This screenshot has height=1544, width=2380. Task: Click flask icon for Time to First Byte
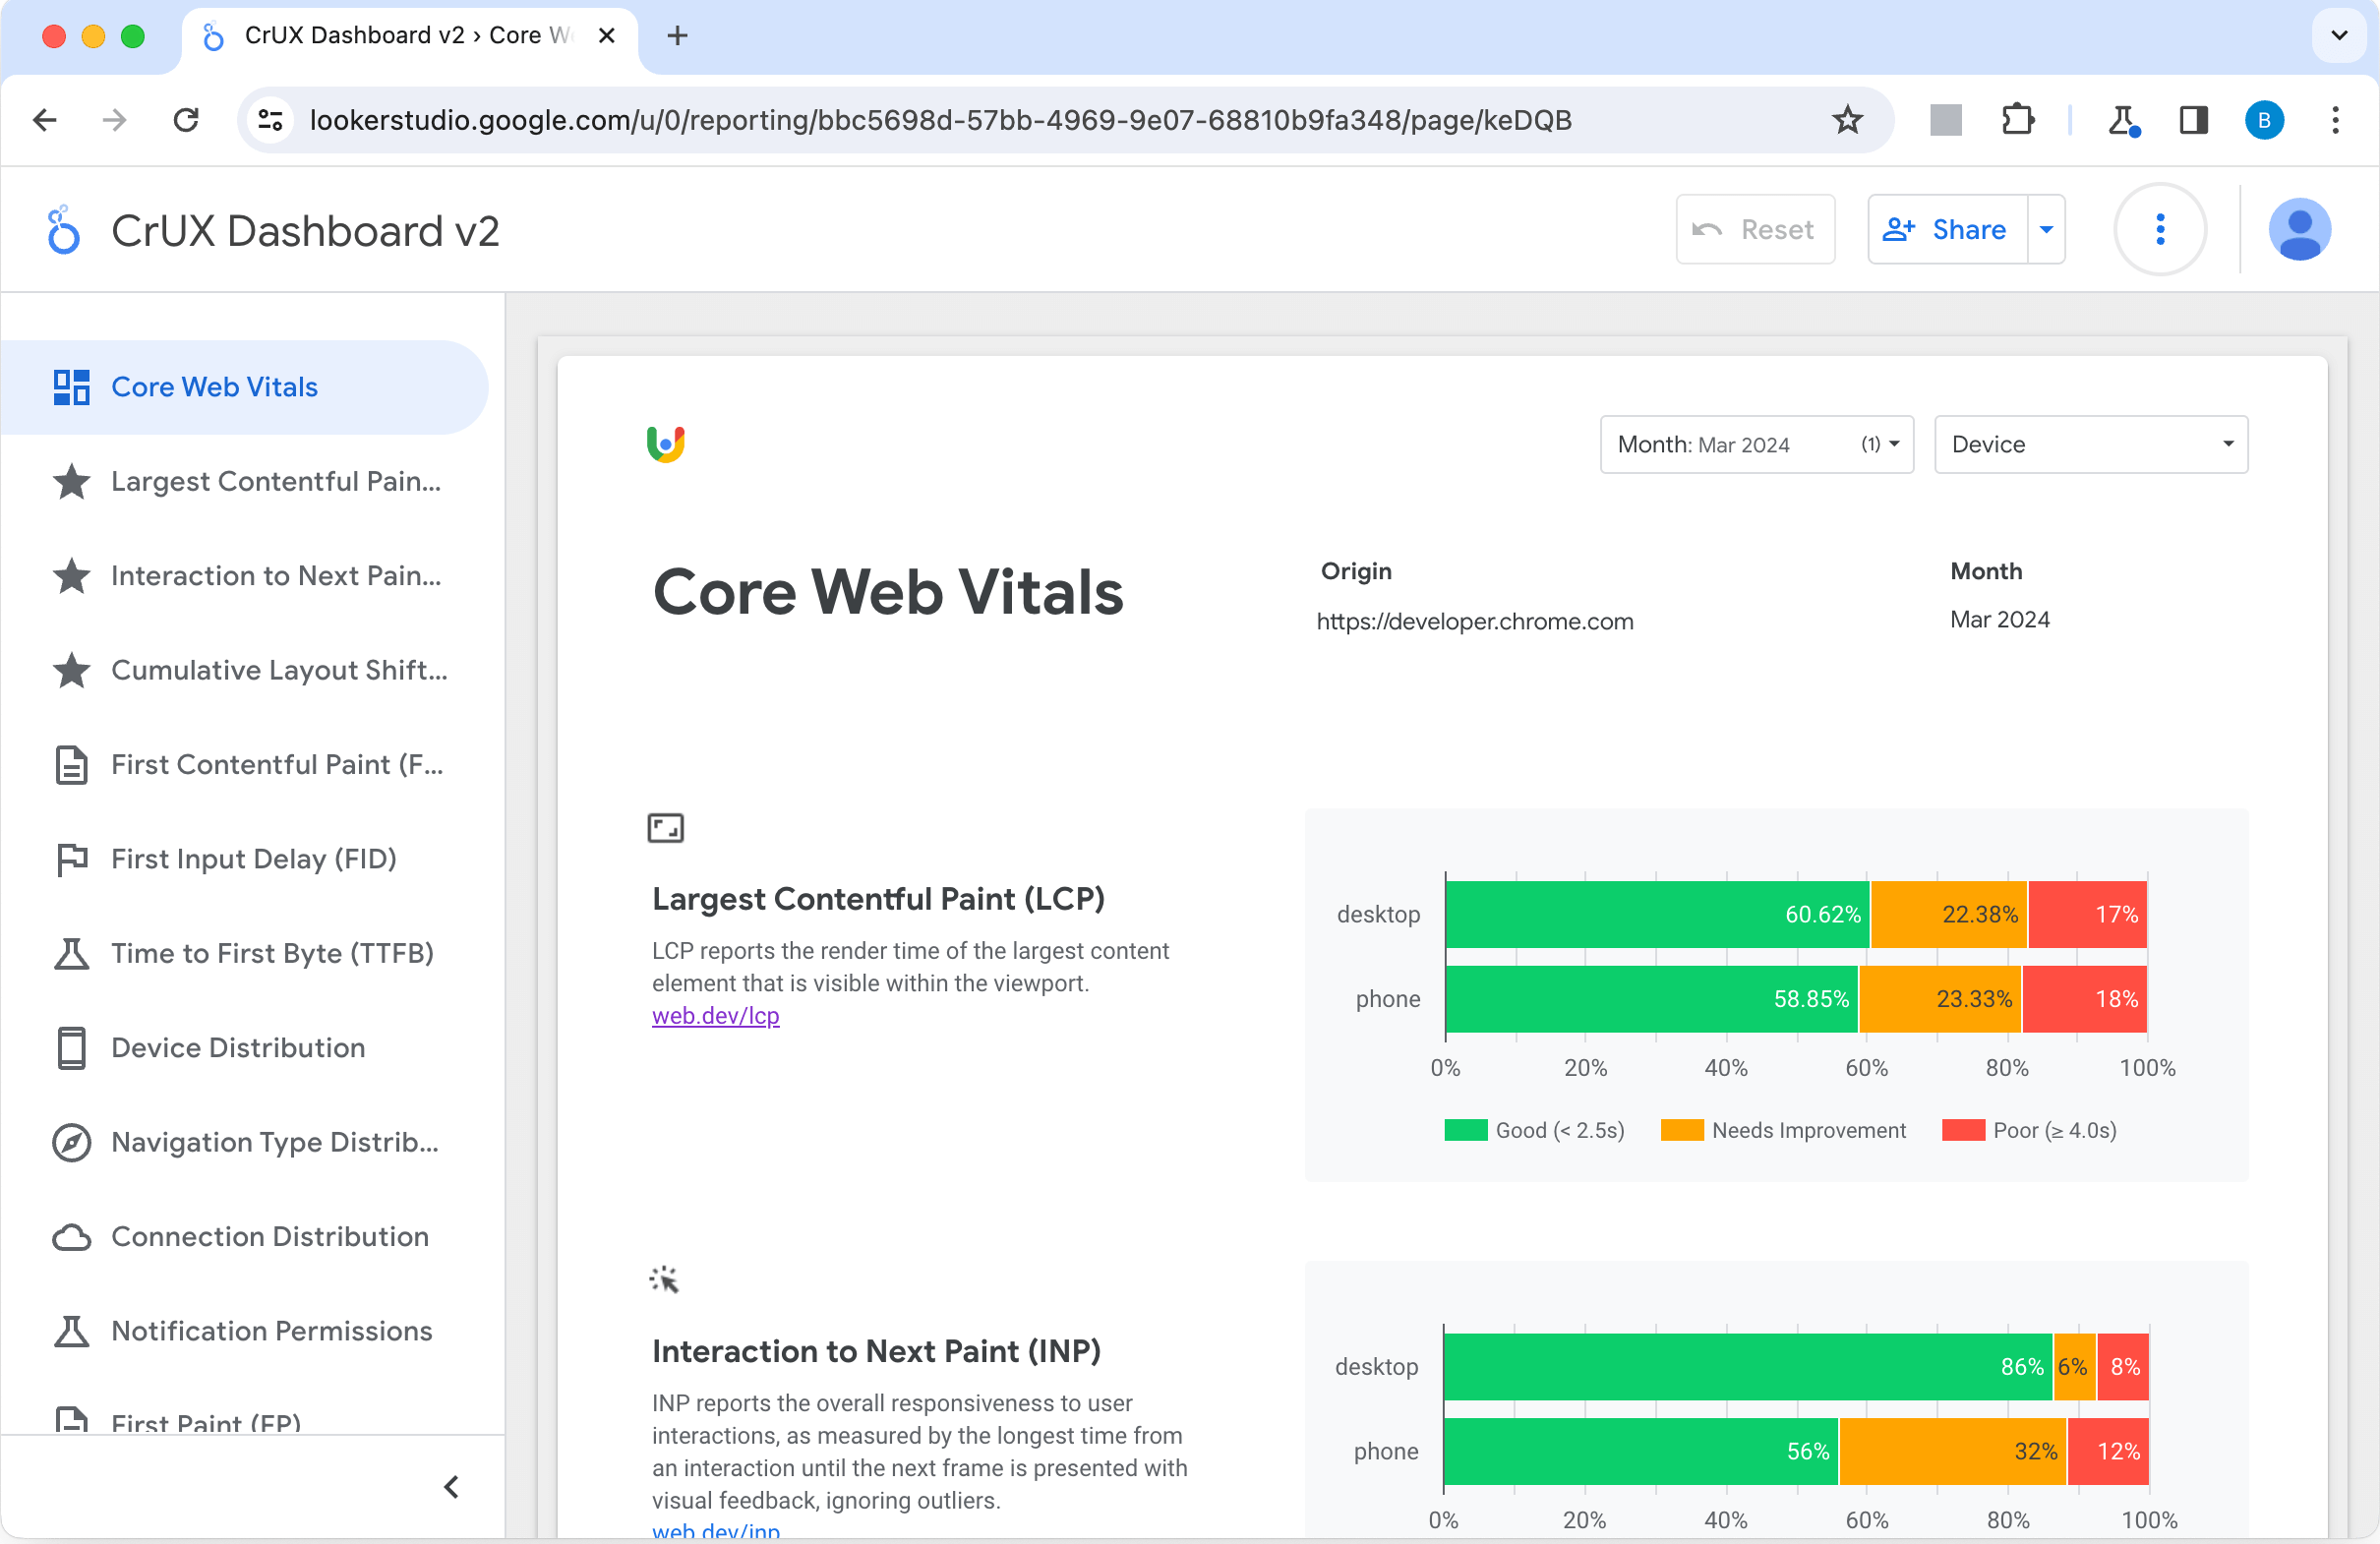[71, 954]
